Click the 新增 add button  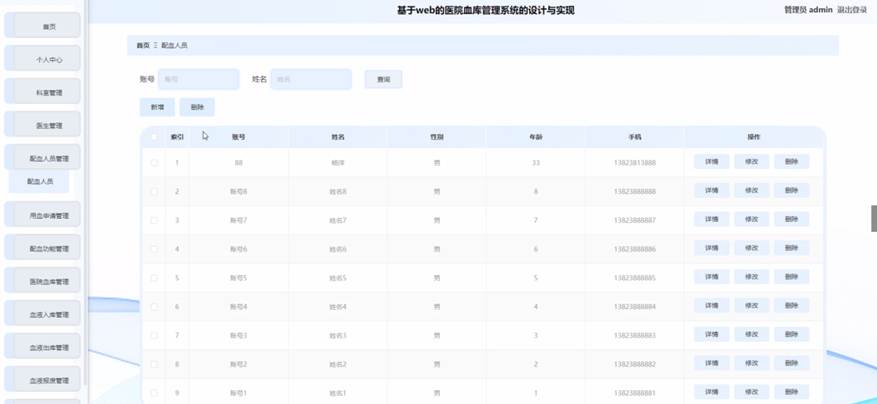[157, 107]
